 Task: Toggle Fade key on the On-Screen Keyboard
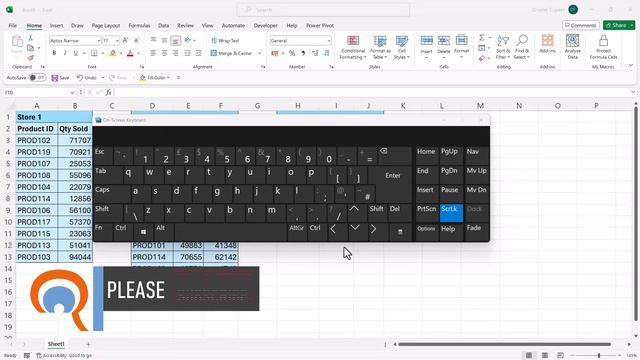pos(476,232)
